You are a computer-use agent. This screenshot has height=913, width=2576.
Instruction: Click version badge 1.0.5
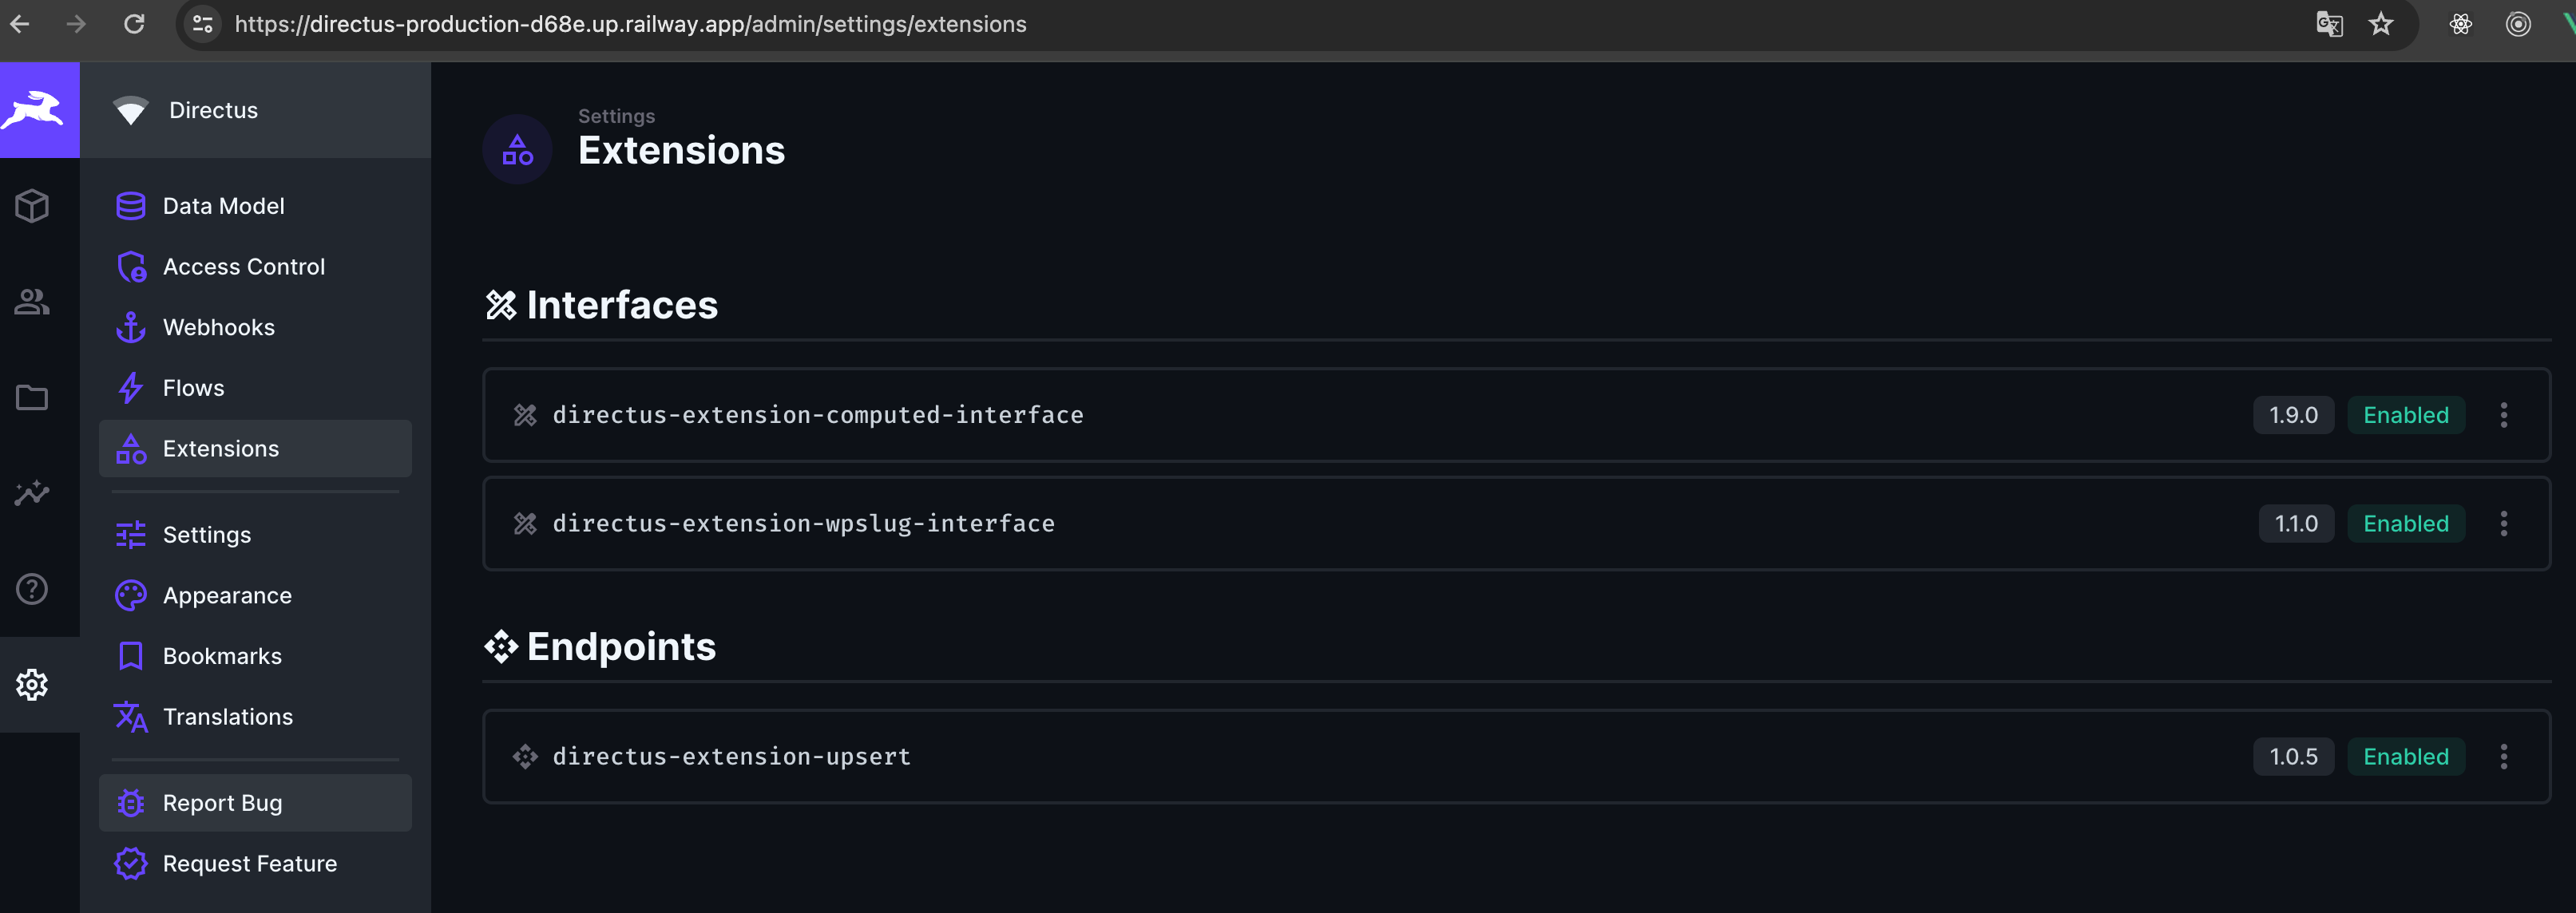pyautogui.click(x=2293, y=757)
